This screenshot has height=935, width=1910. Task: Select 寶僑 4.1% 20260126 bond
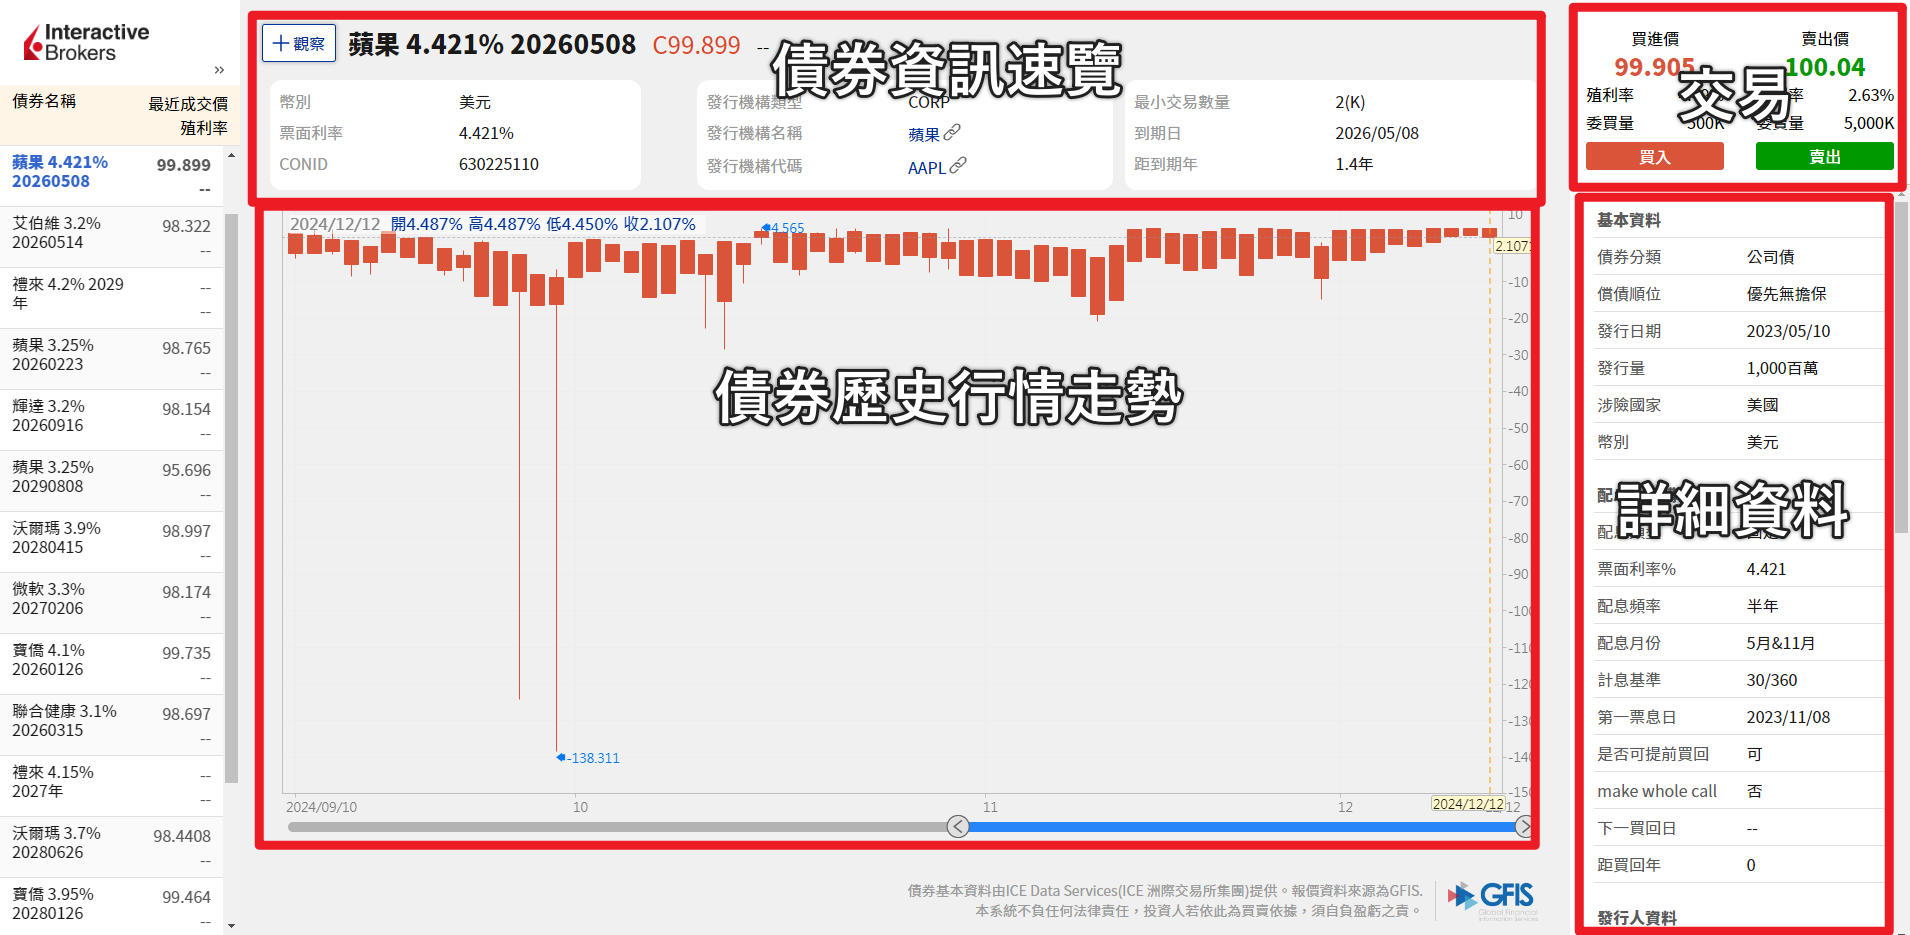coord(111,664)
